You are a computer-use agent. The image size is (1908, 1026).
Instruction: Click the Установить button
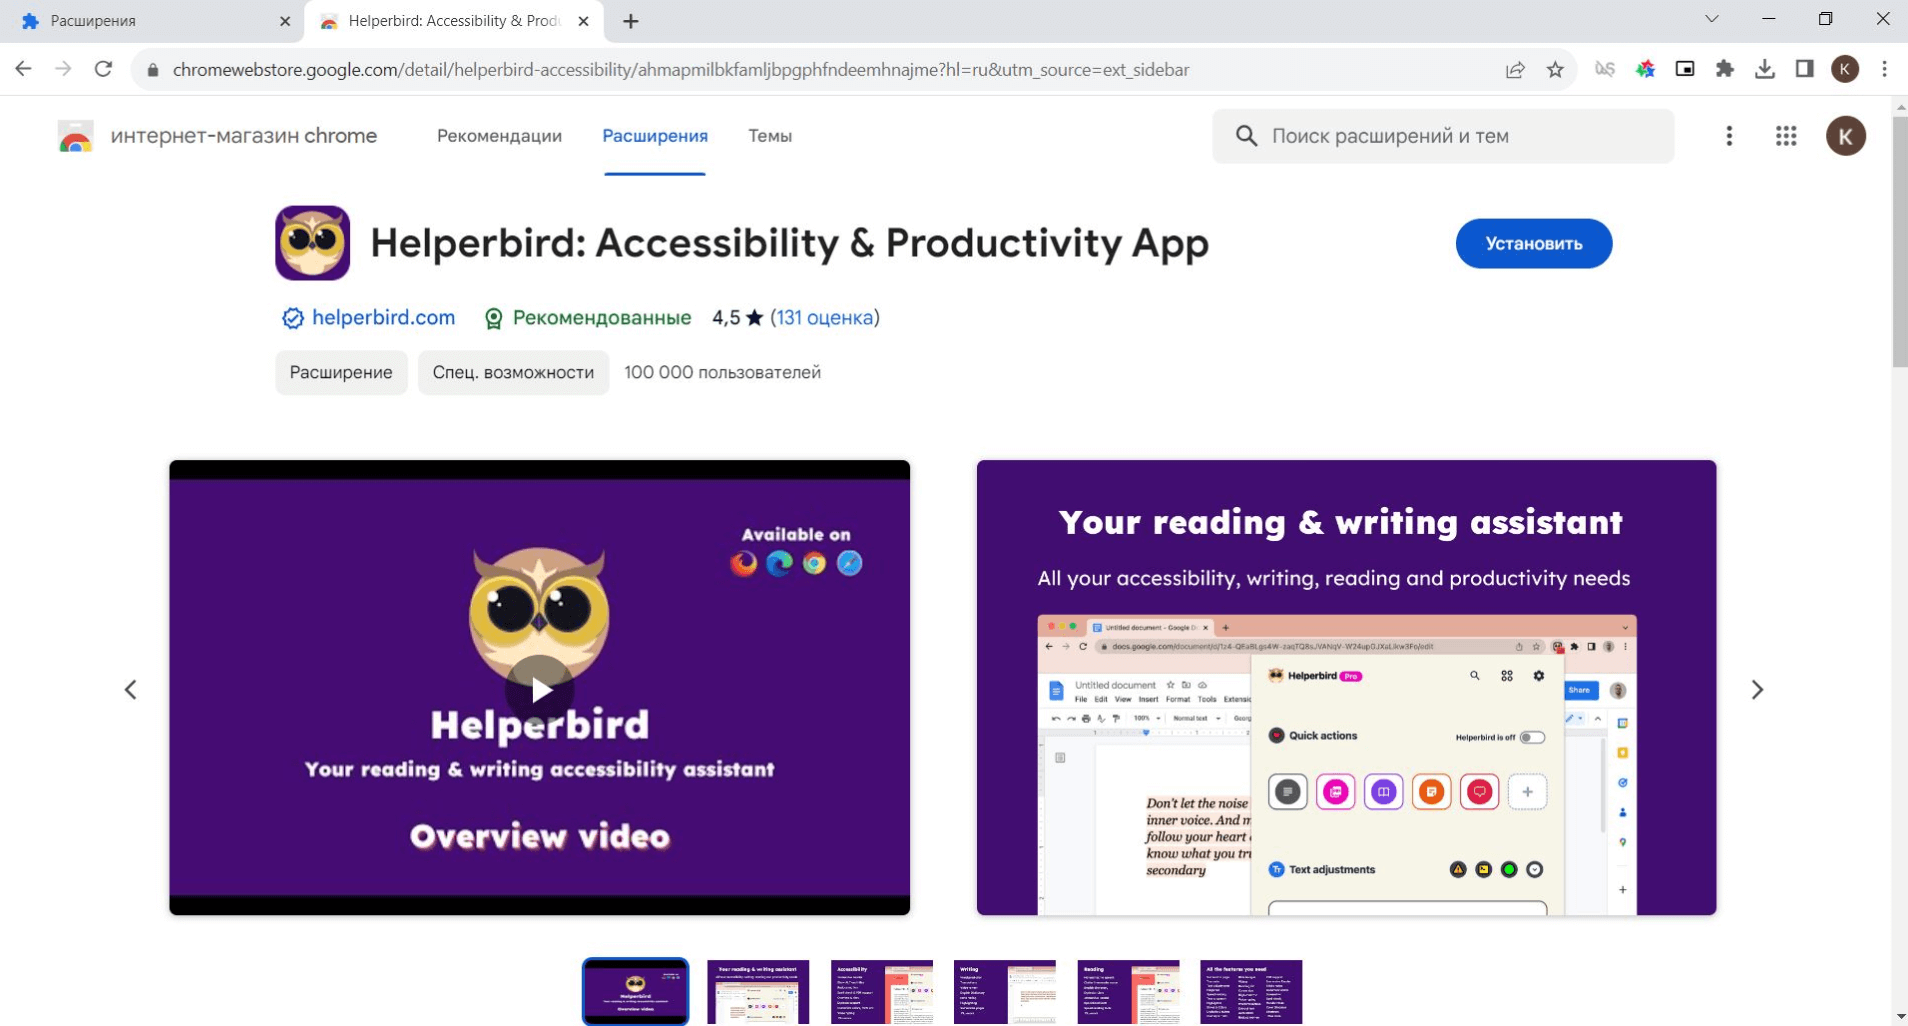pyautogui.click(x=1533, y=243)
